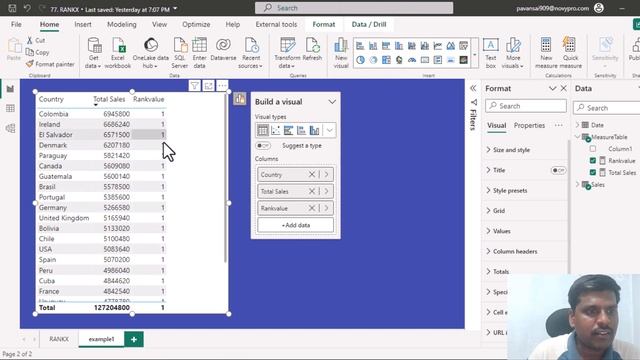Check the Column1 field checkbox
This screenshot has width=640, height=360.
coord(593,149)
